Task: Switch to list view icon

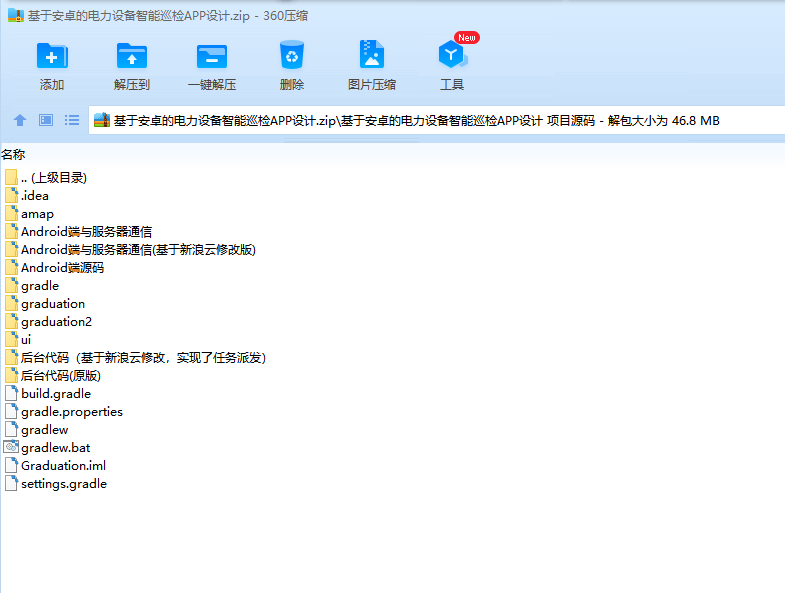Action: coord(72,120)
